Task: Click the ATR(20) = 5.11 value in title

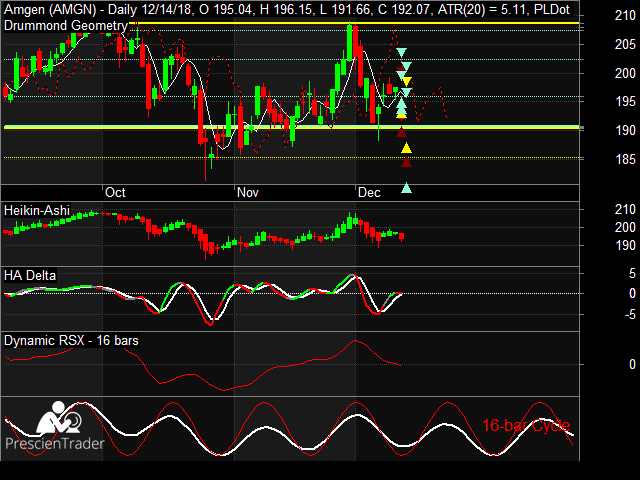Action: tap(483, 9)
